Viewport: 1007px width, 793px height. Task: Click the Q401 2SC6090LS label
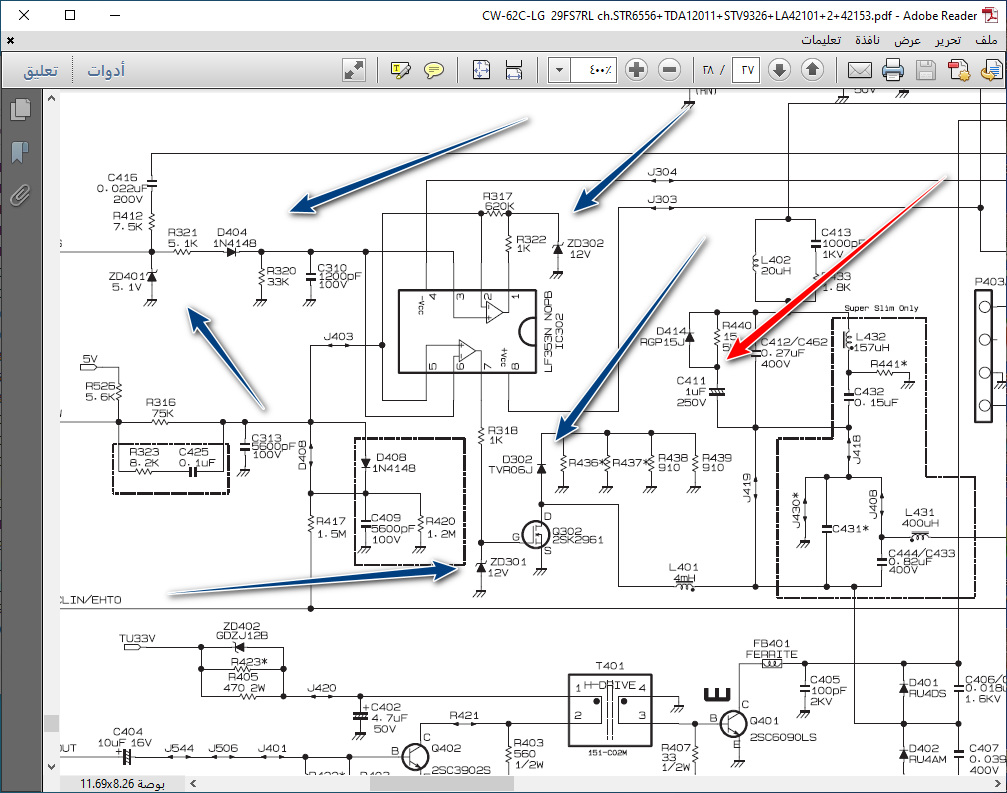783,729
